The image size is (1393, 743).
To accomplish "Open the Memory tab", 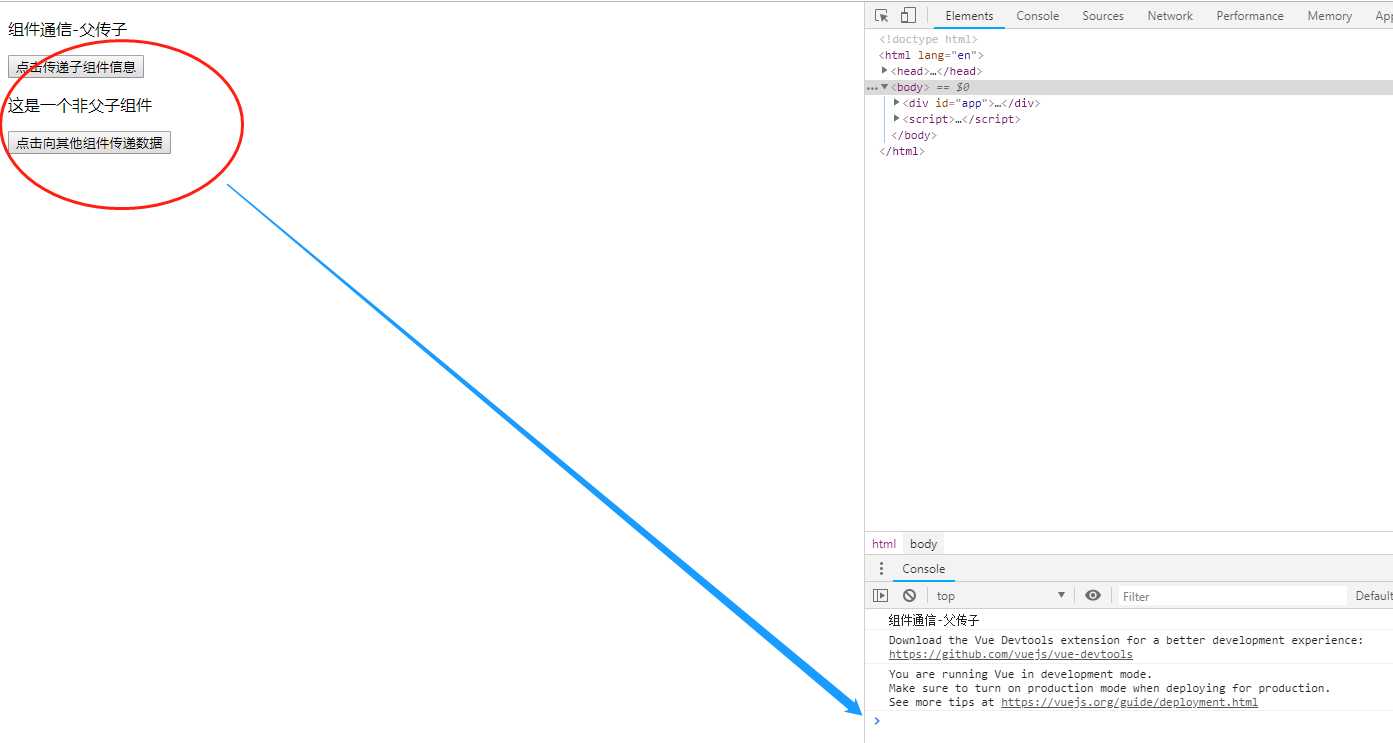I will [1329, 16].
